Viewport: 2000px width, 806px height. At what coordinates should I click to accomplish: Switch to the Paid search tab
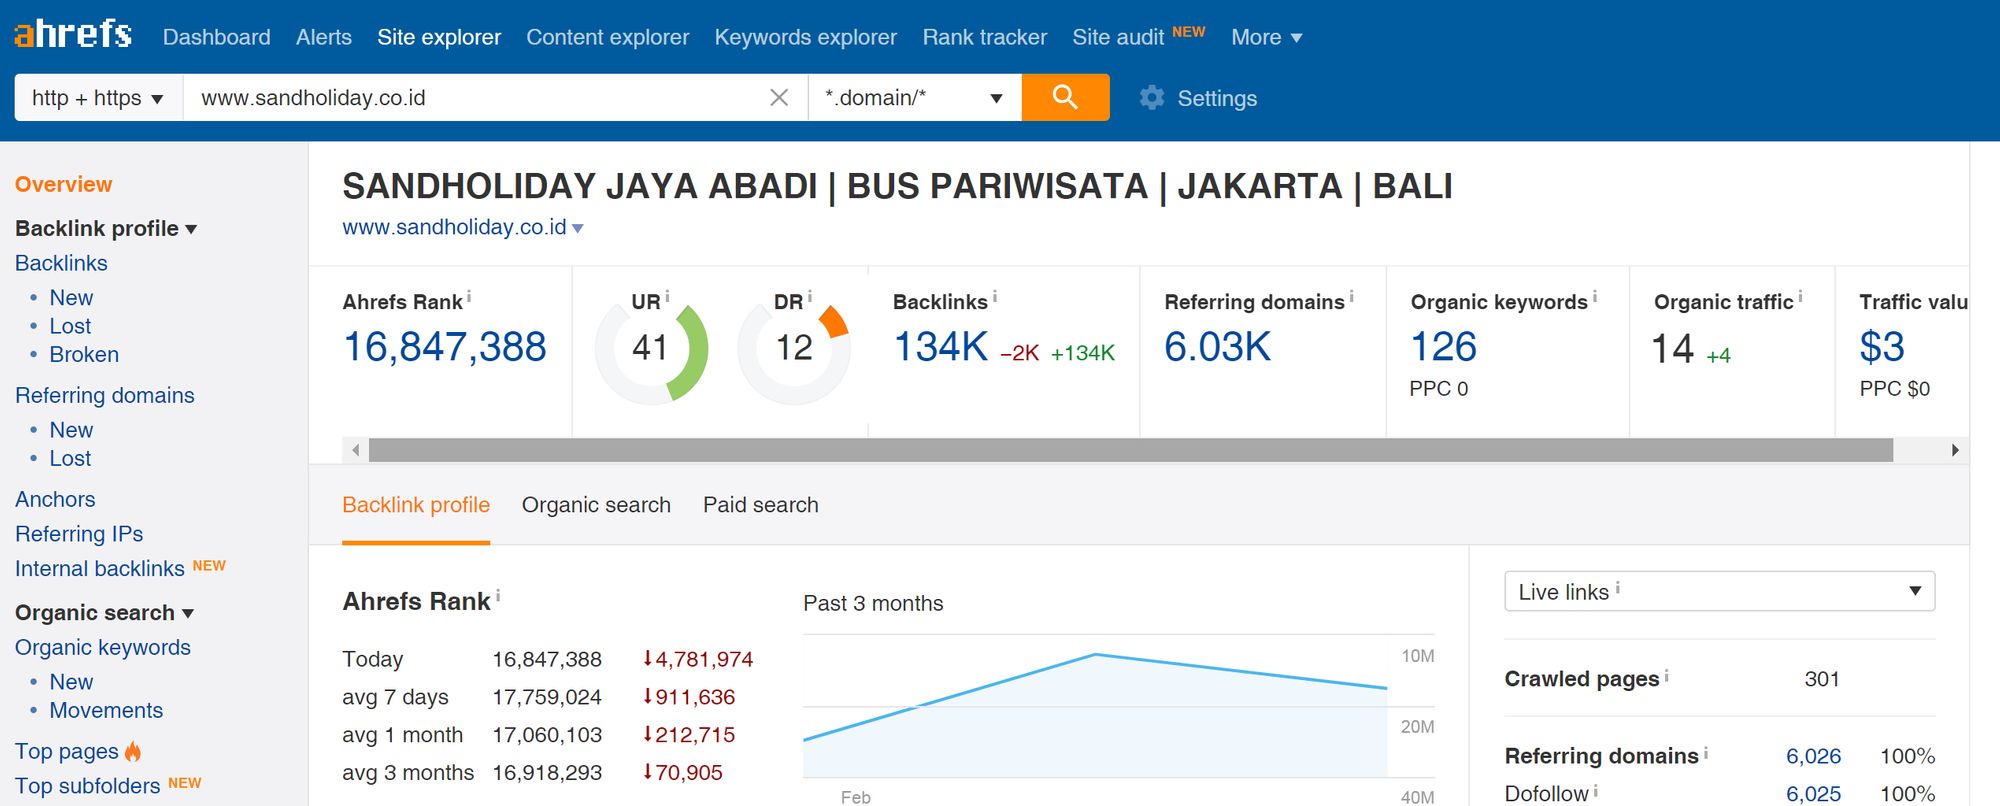pyautogui.click(x=761, y=505)
